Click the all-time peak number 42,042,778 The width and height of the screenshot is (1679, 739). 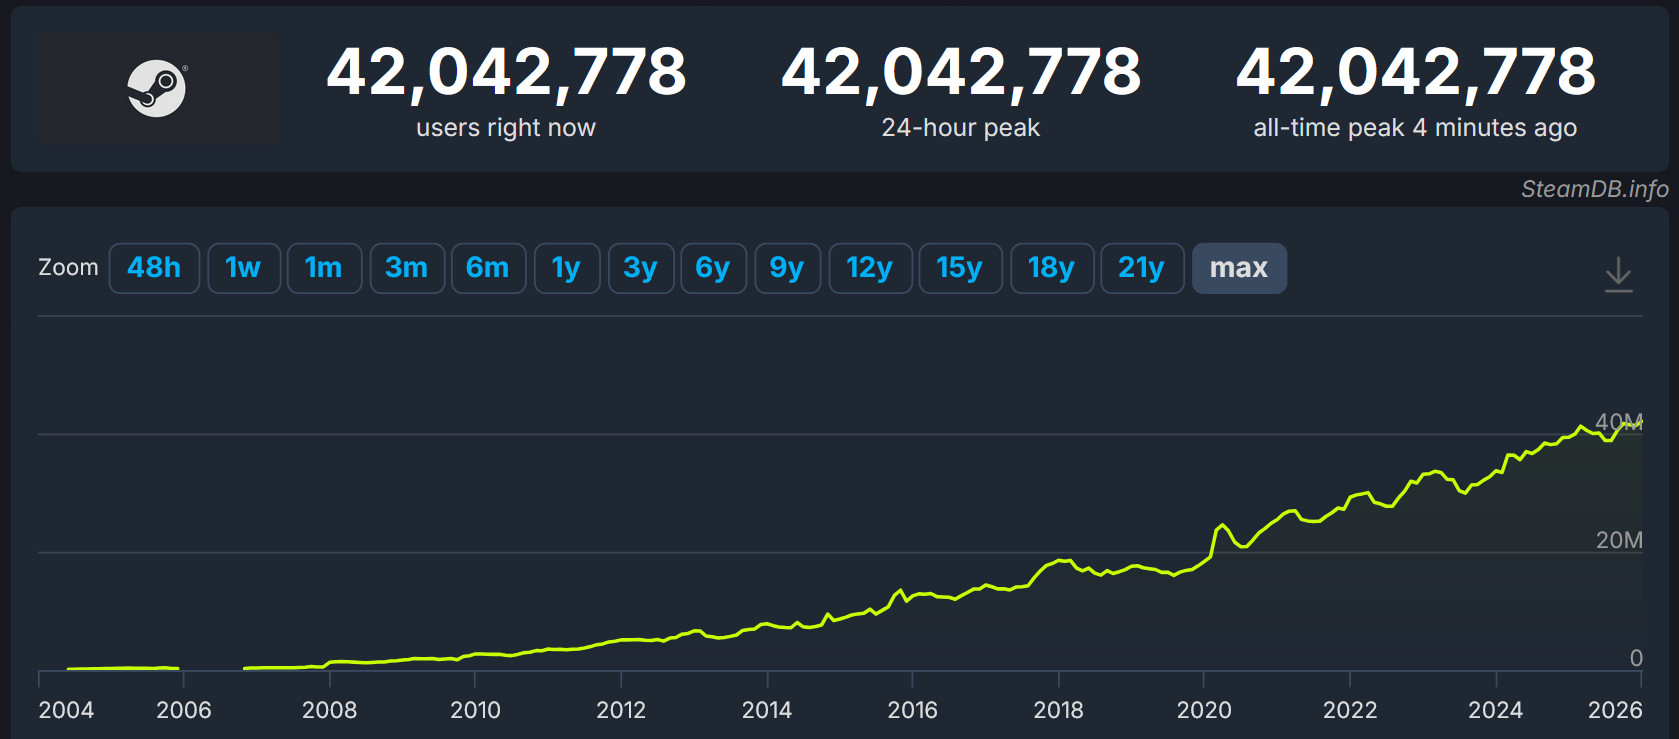click(x=1416, y=73)
